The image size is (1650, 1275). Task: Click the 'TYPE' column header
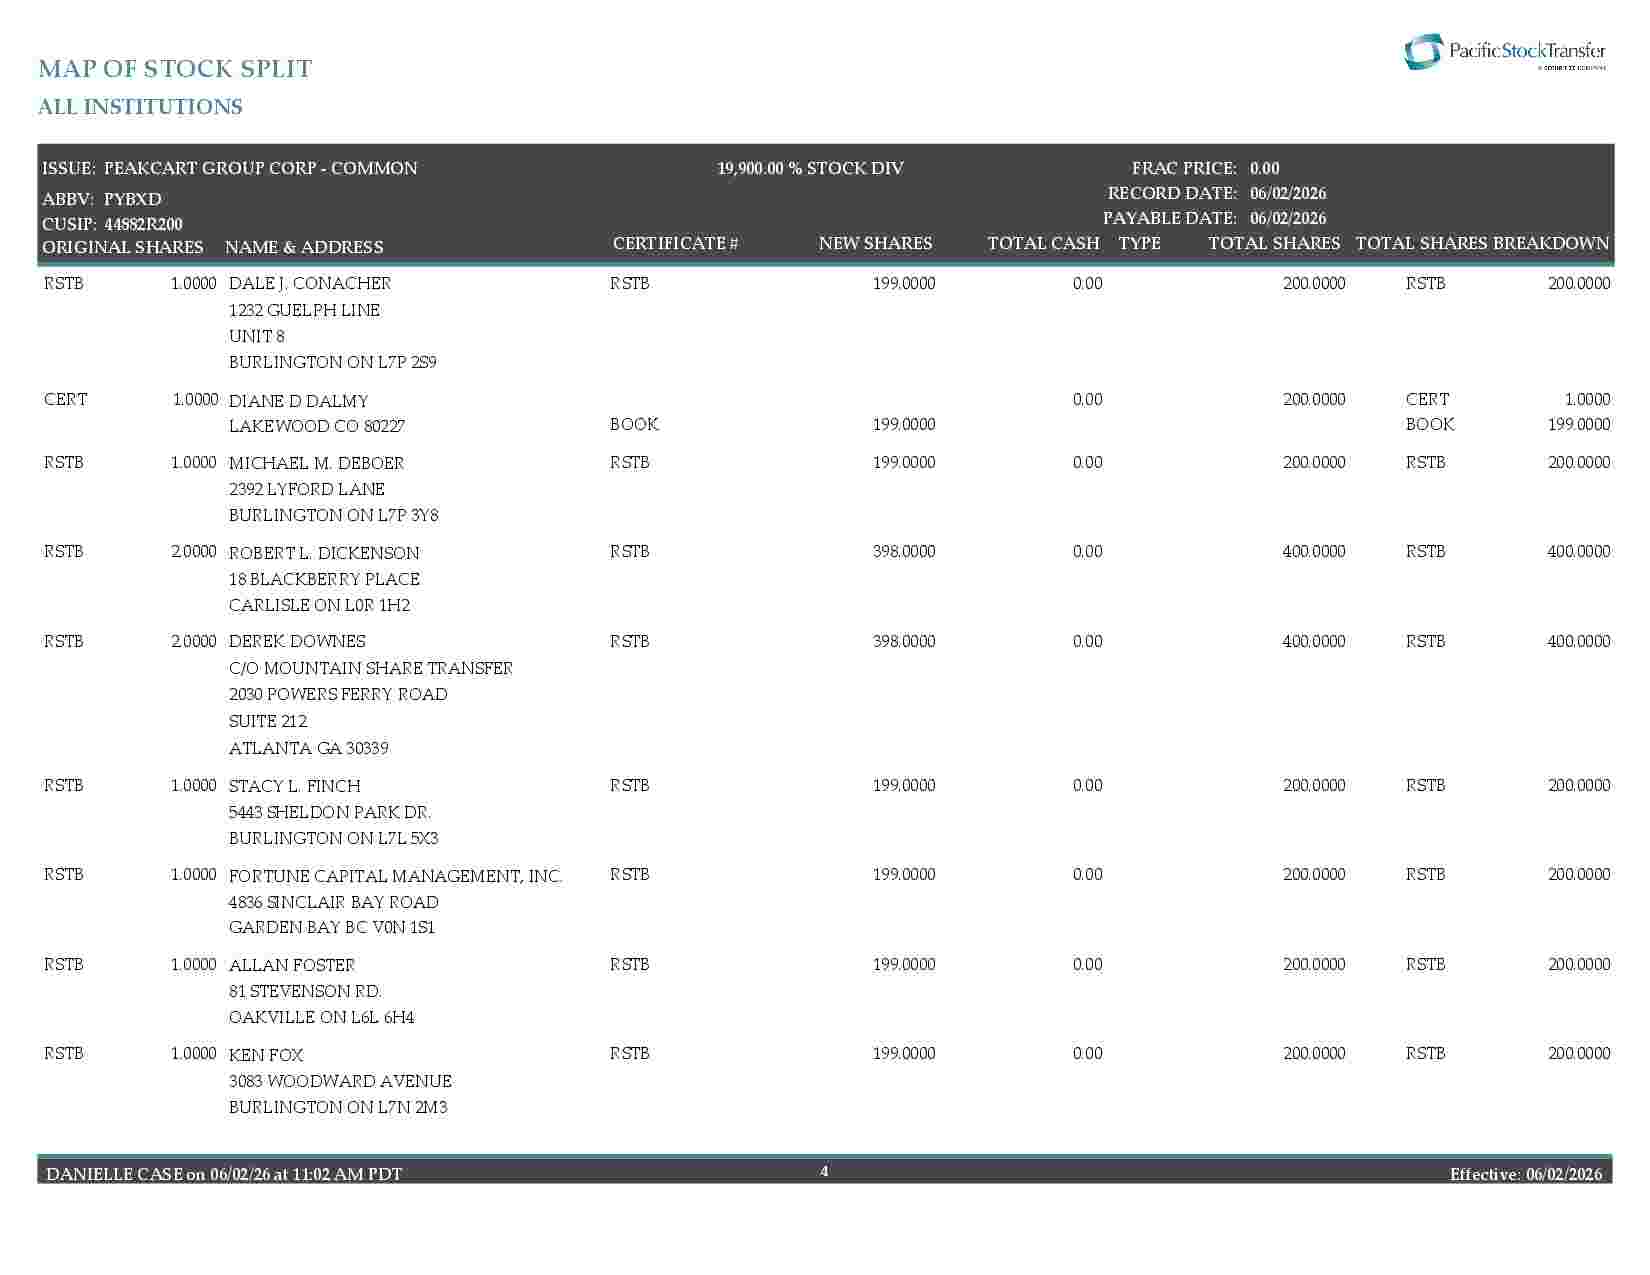(1140, 243)
